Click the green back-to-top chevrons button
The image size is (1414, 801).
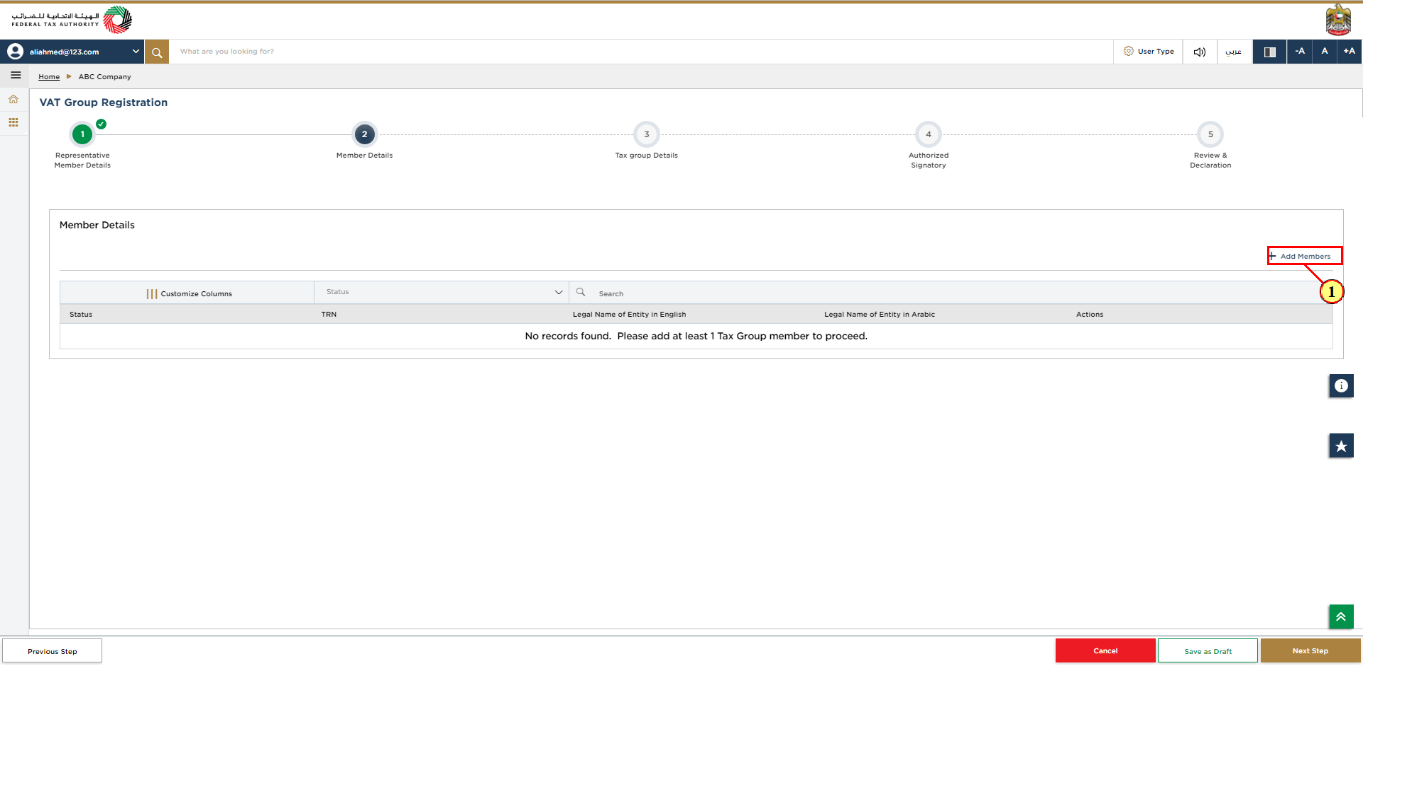(x=1341, y=617)
